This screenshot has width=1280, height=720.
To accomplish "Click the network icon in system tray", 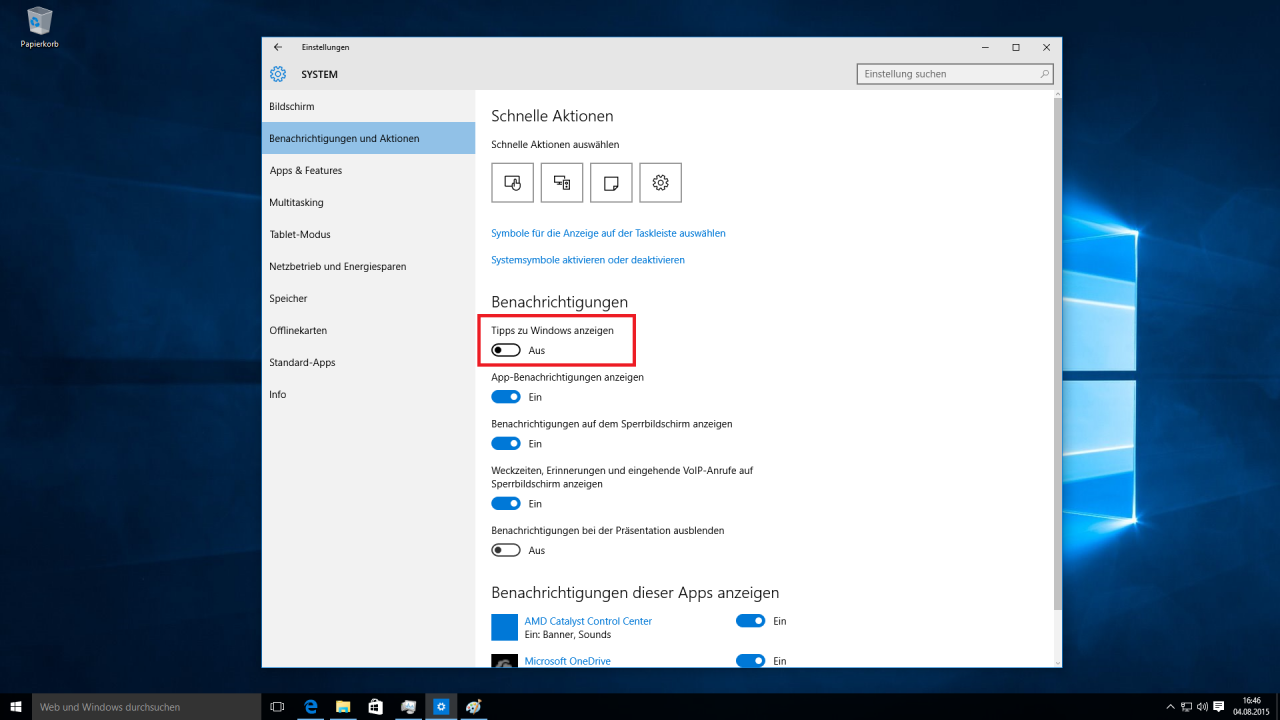I will [x=1185, y=707].
